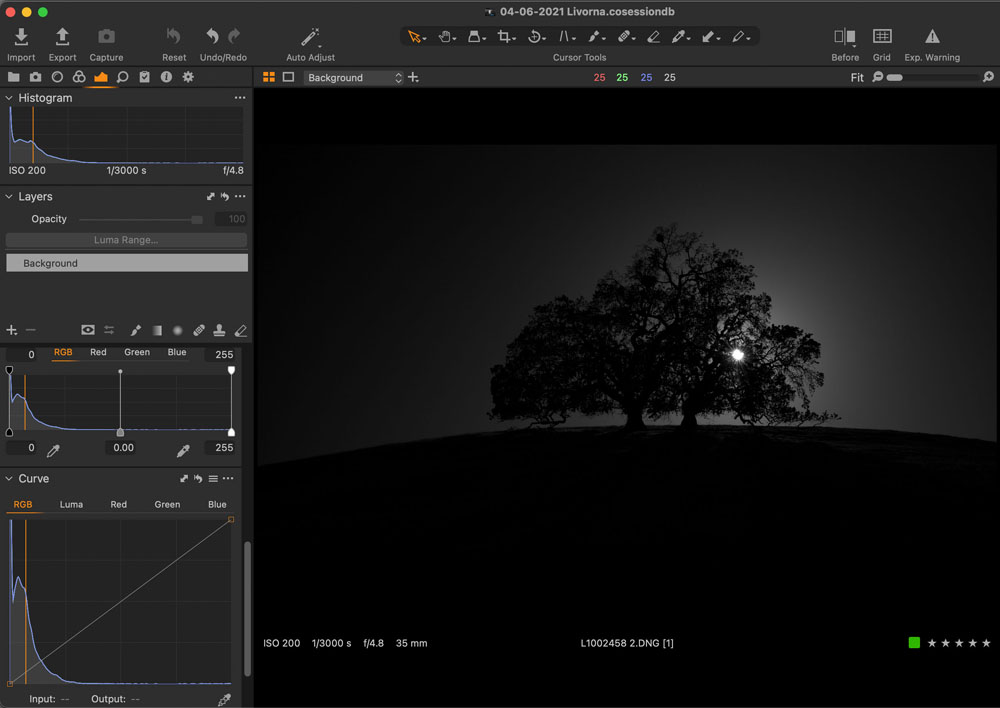The height and width of the screenshot is (708, 1000).
Task: Switch Levels to the Green channel
Action: pyautogui.click(x=137, y=352)
